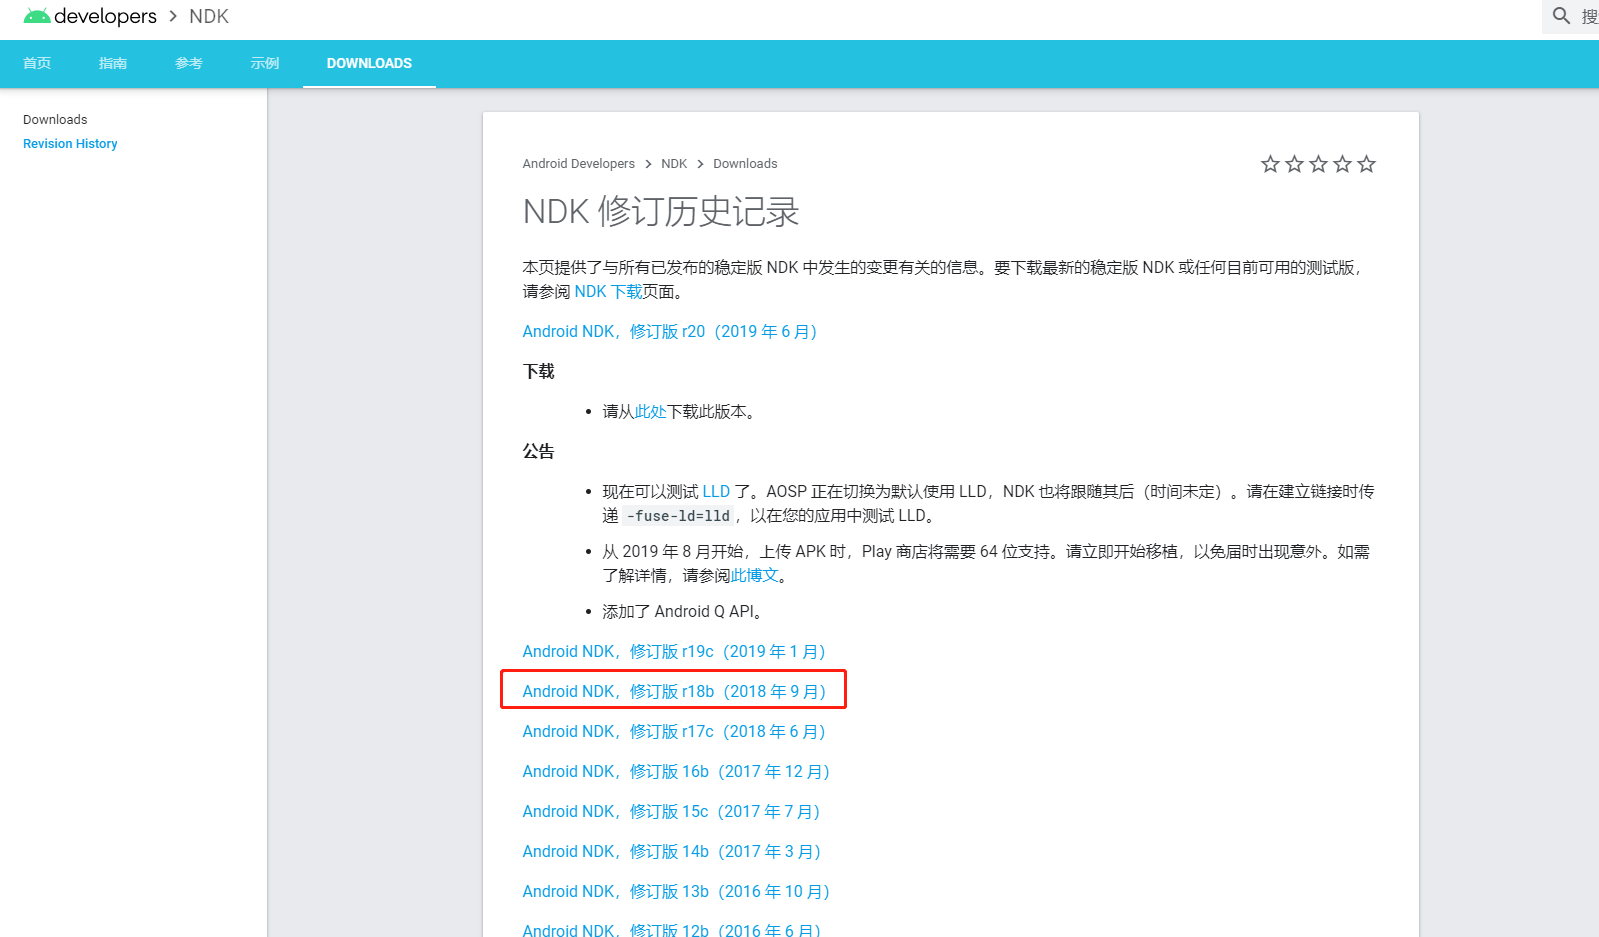Expand Android NDK 16b (2017 年 12 月)

[676, 772]
